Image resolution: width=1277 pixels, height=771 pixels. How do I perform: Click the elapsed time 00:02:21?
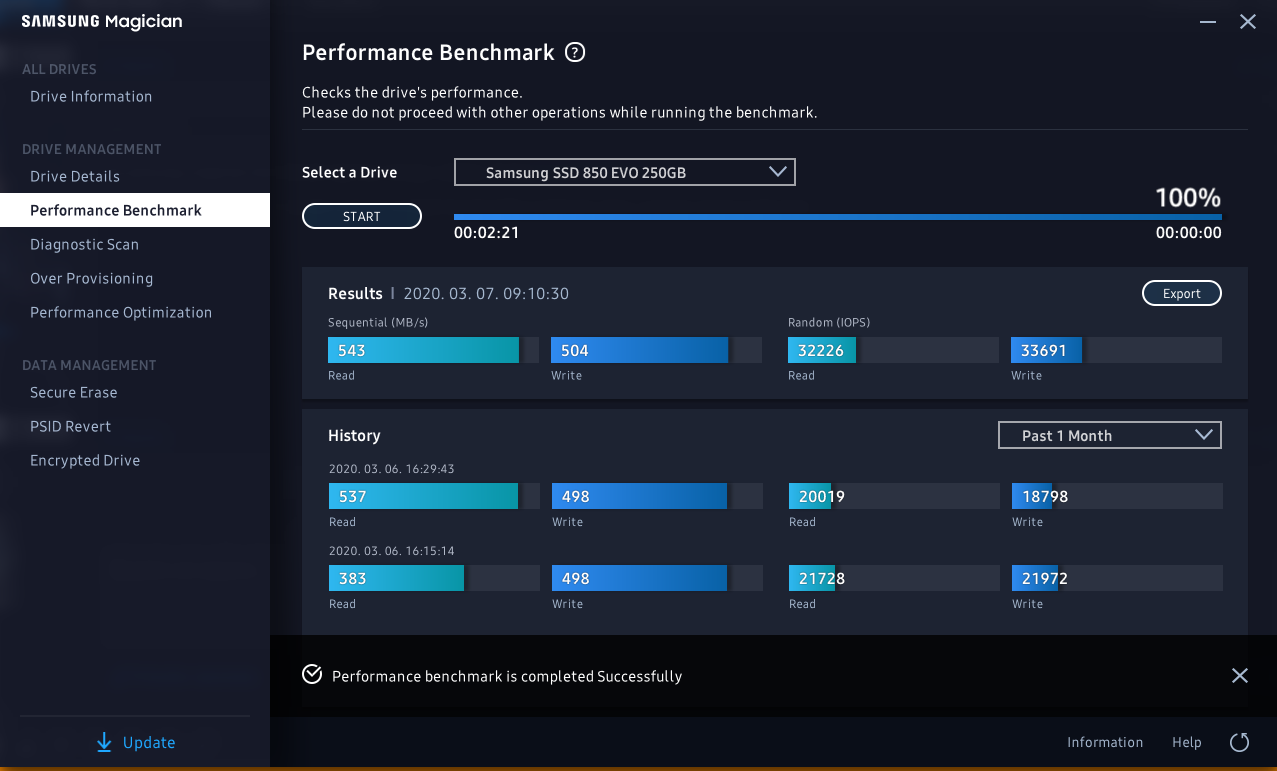(486, 233)
